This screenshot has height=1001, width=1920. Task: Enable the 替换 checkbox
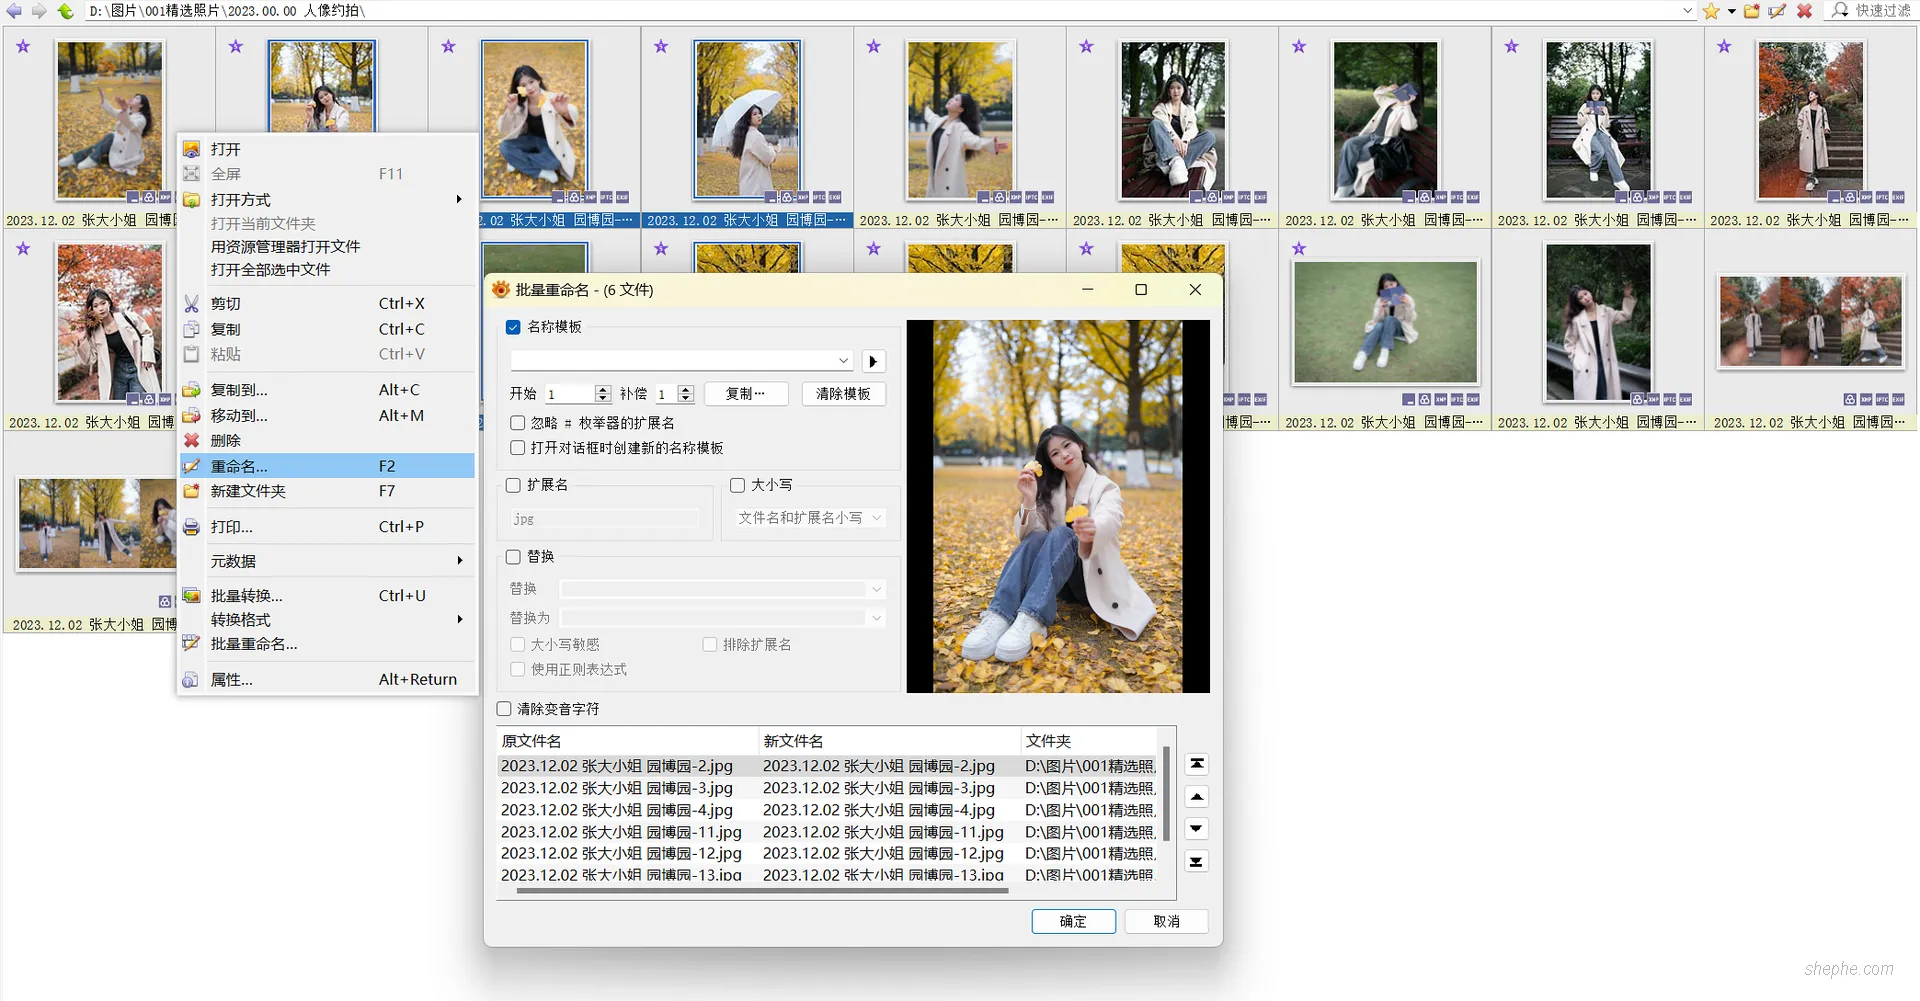coord(514,557)
